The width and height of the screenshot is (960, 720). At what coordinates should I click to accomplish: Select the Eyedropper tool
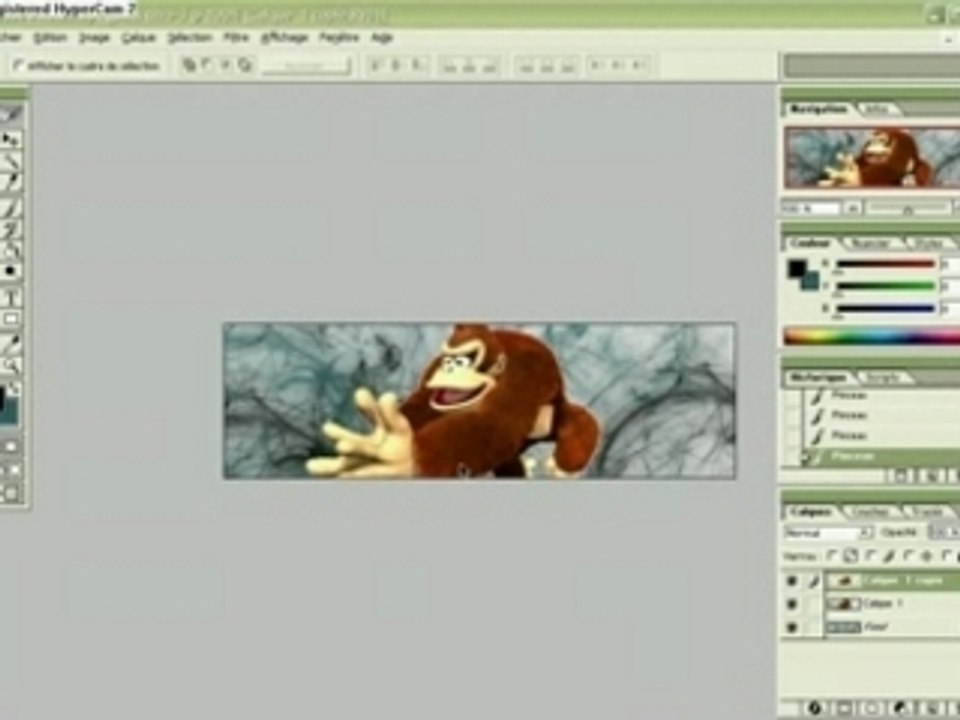10,344
